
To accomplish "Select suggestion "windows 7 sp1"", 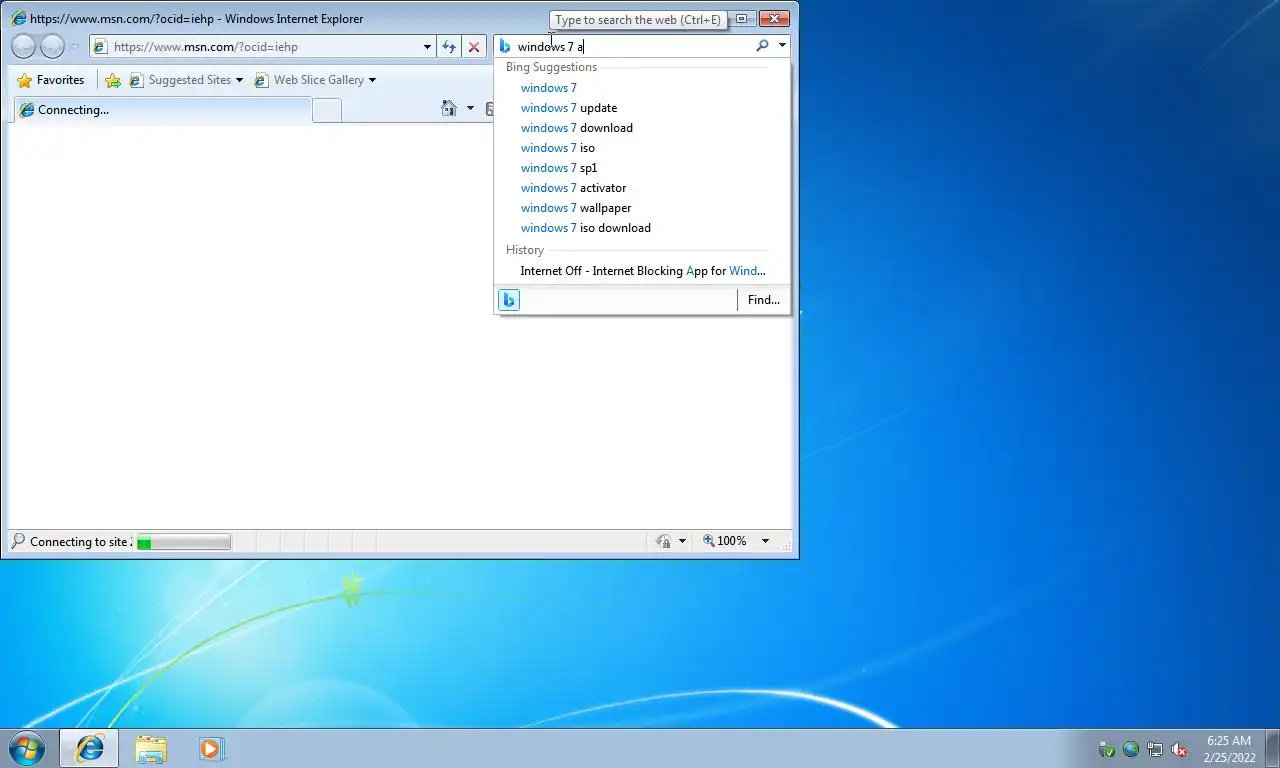I will tap(558, 168).
